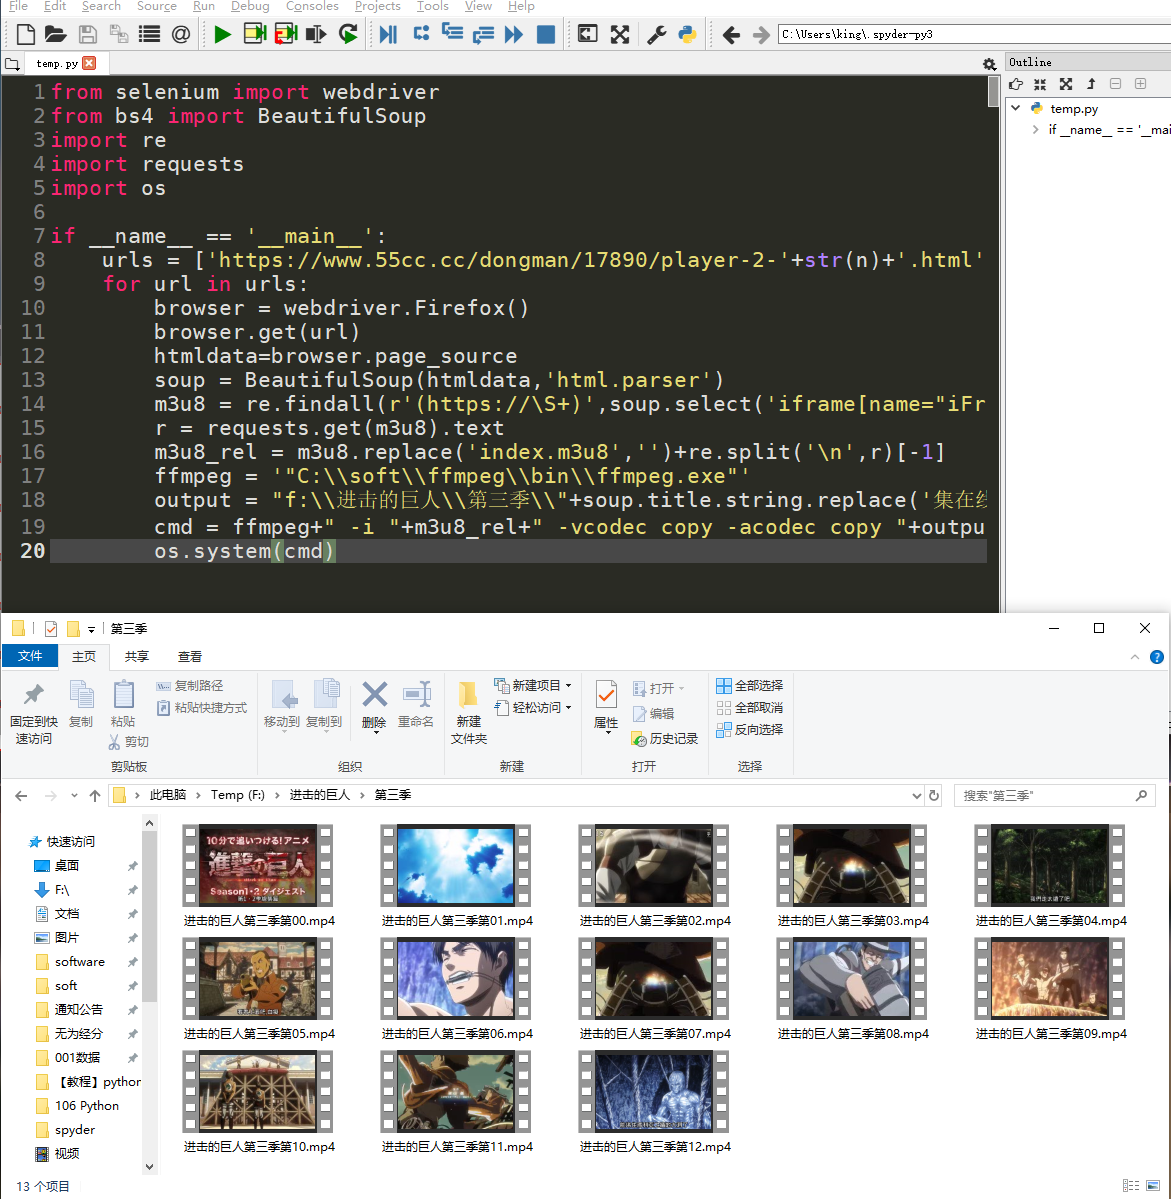Close the temp.py editor tab
The height and width of the screenshot is (1199, 1171).
pyautogui.click(x=89, y=63)
